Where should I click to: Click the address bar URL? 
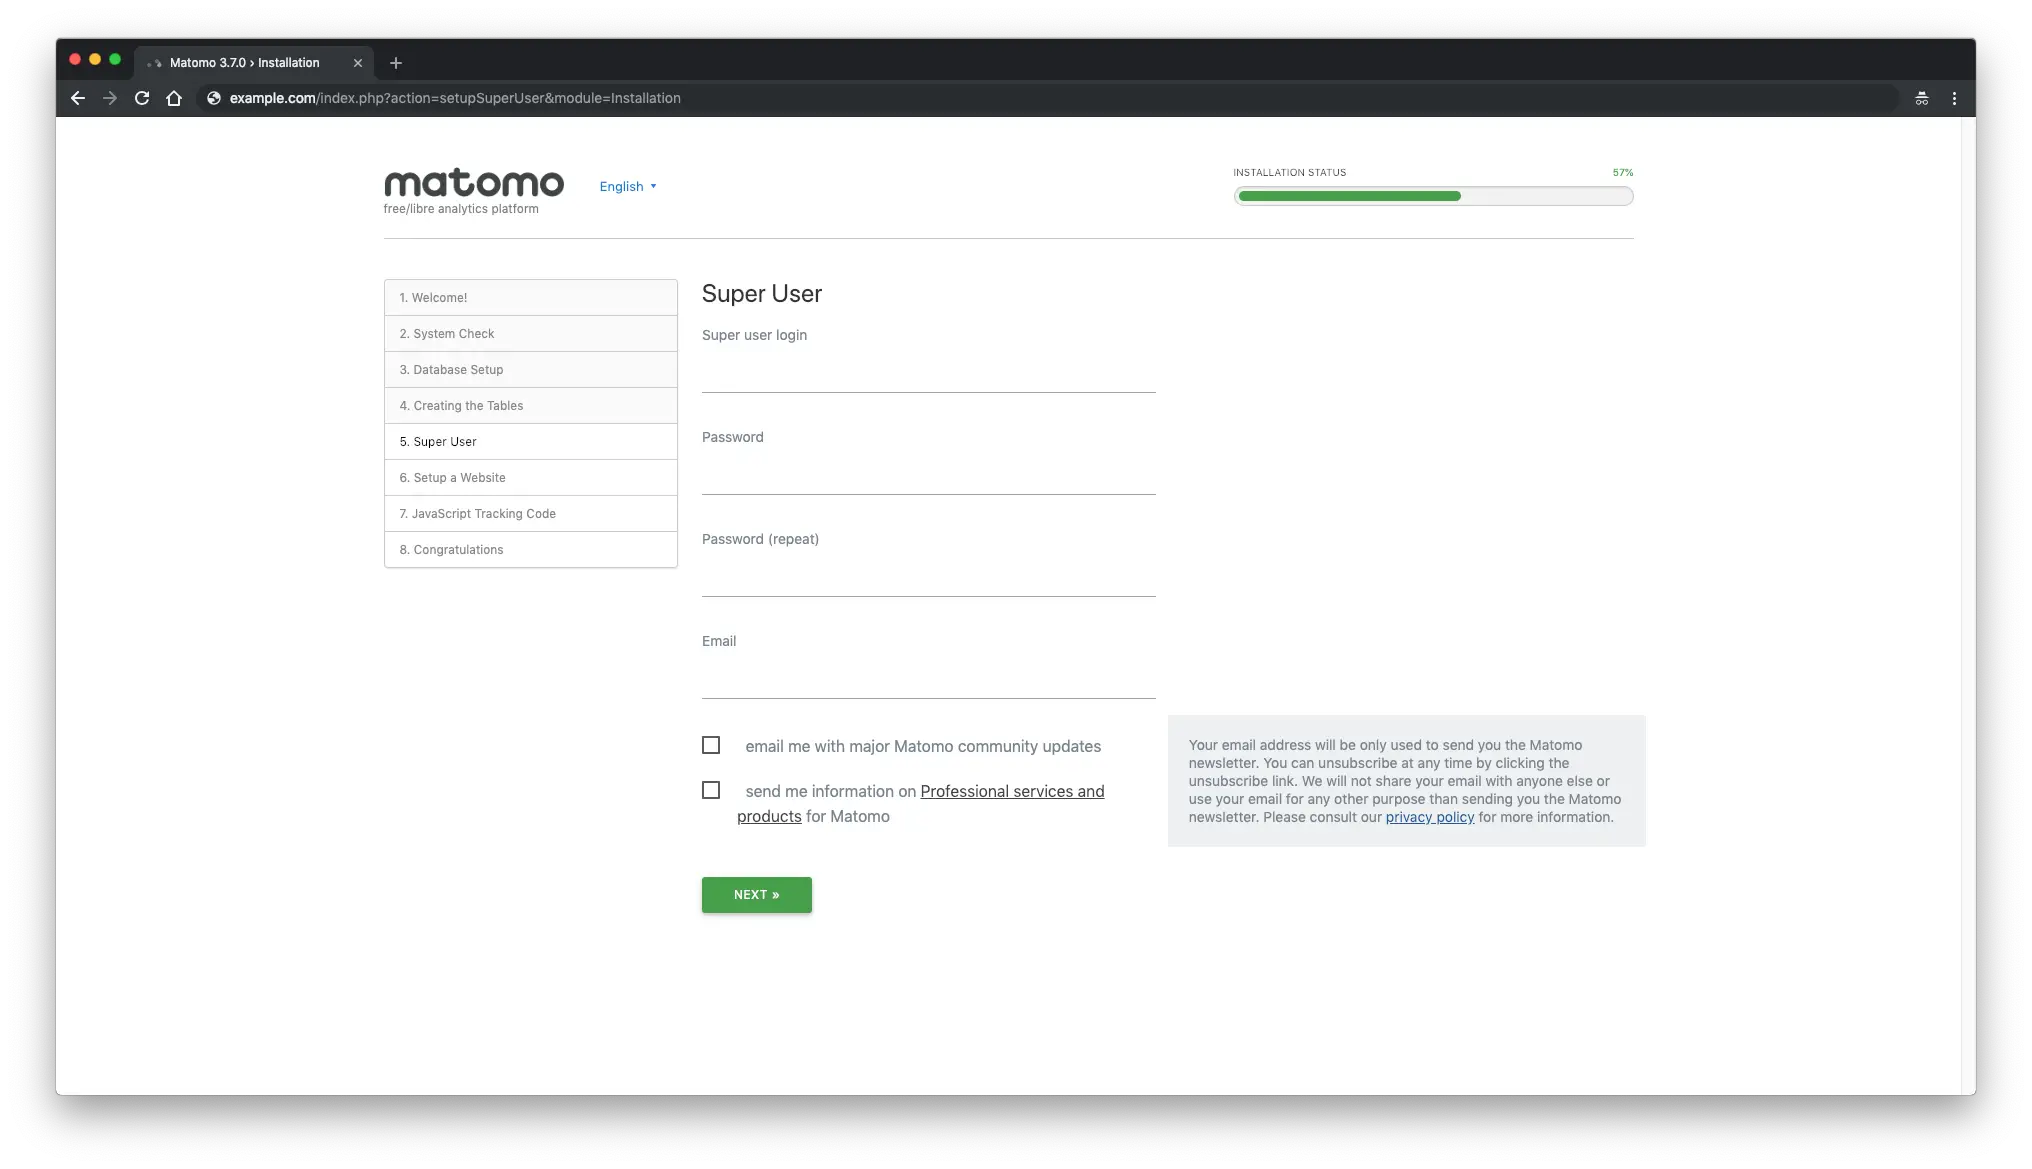click(455, 98)
